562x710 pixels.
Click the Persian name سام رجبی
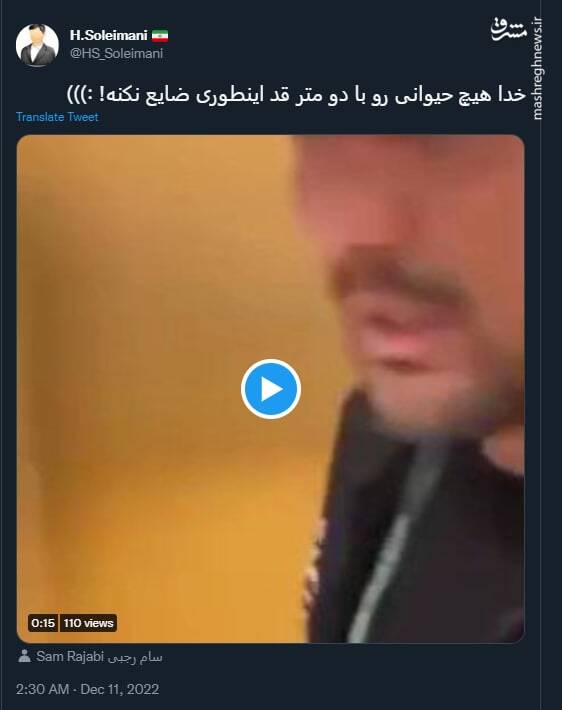pyautogui.click(x=135, y=657)
